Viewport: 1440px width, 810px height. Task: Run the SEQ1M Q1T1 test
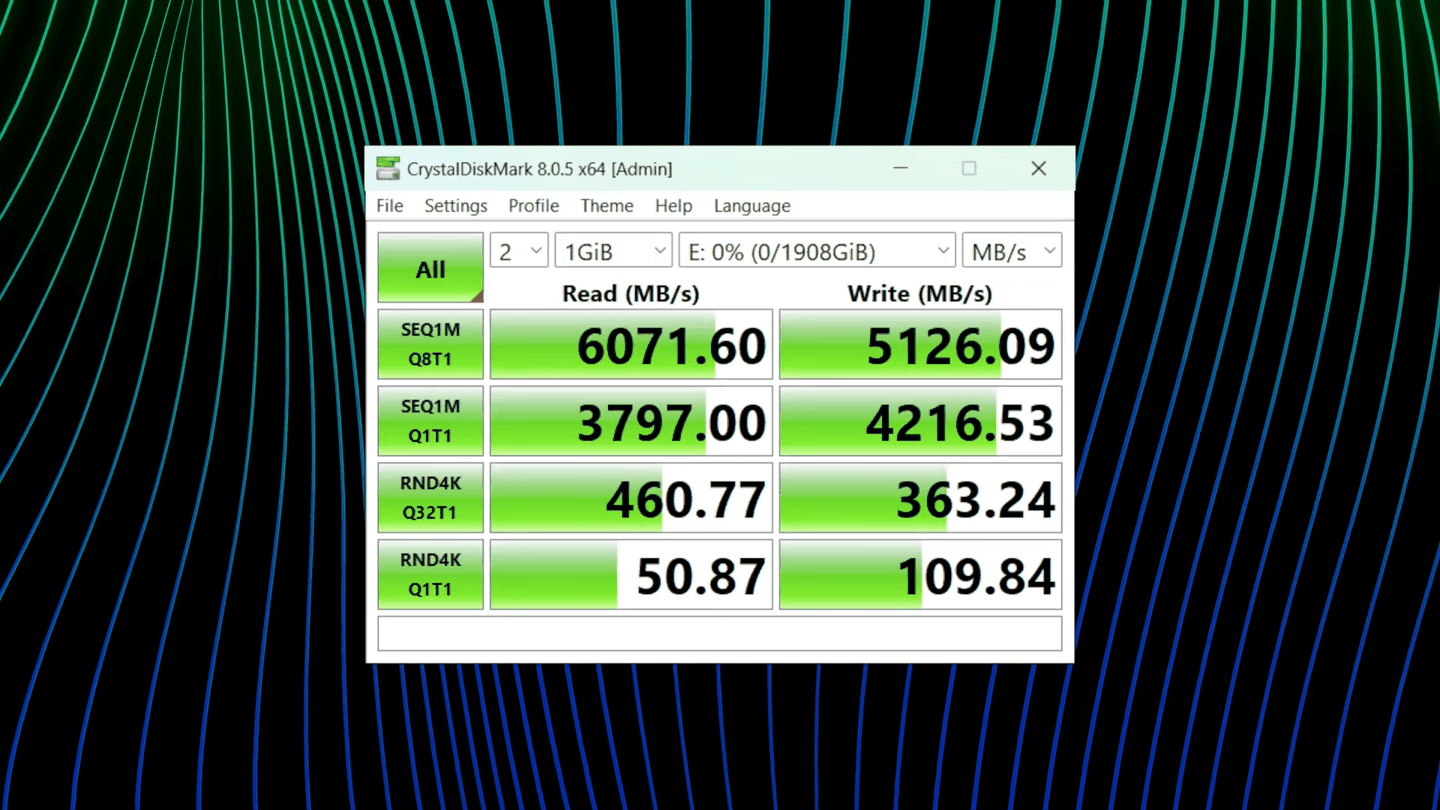[x=430, y=420]
